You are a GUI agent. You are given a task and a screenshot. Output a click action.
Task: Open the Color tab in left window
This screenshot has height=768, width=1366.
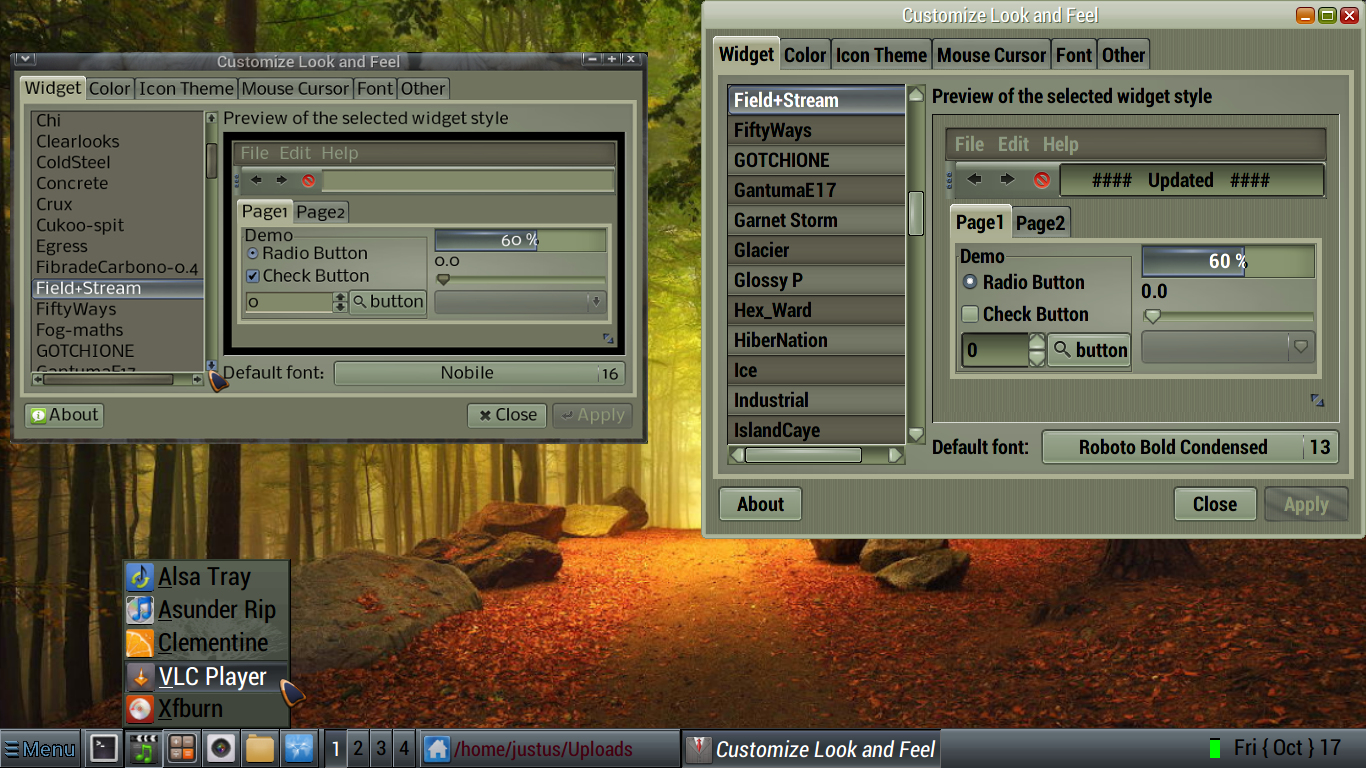coord(109,88)
